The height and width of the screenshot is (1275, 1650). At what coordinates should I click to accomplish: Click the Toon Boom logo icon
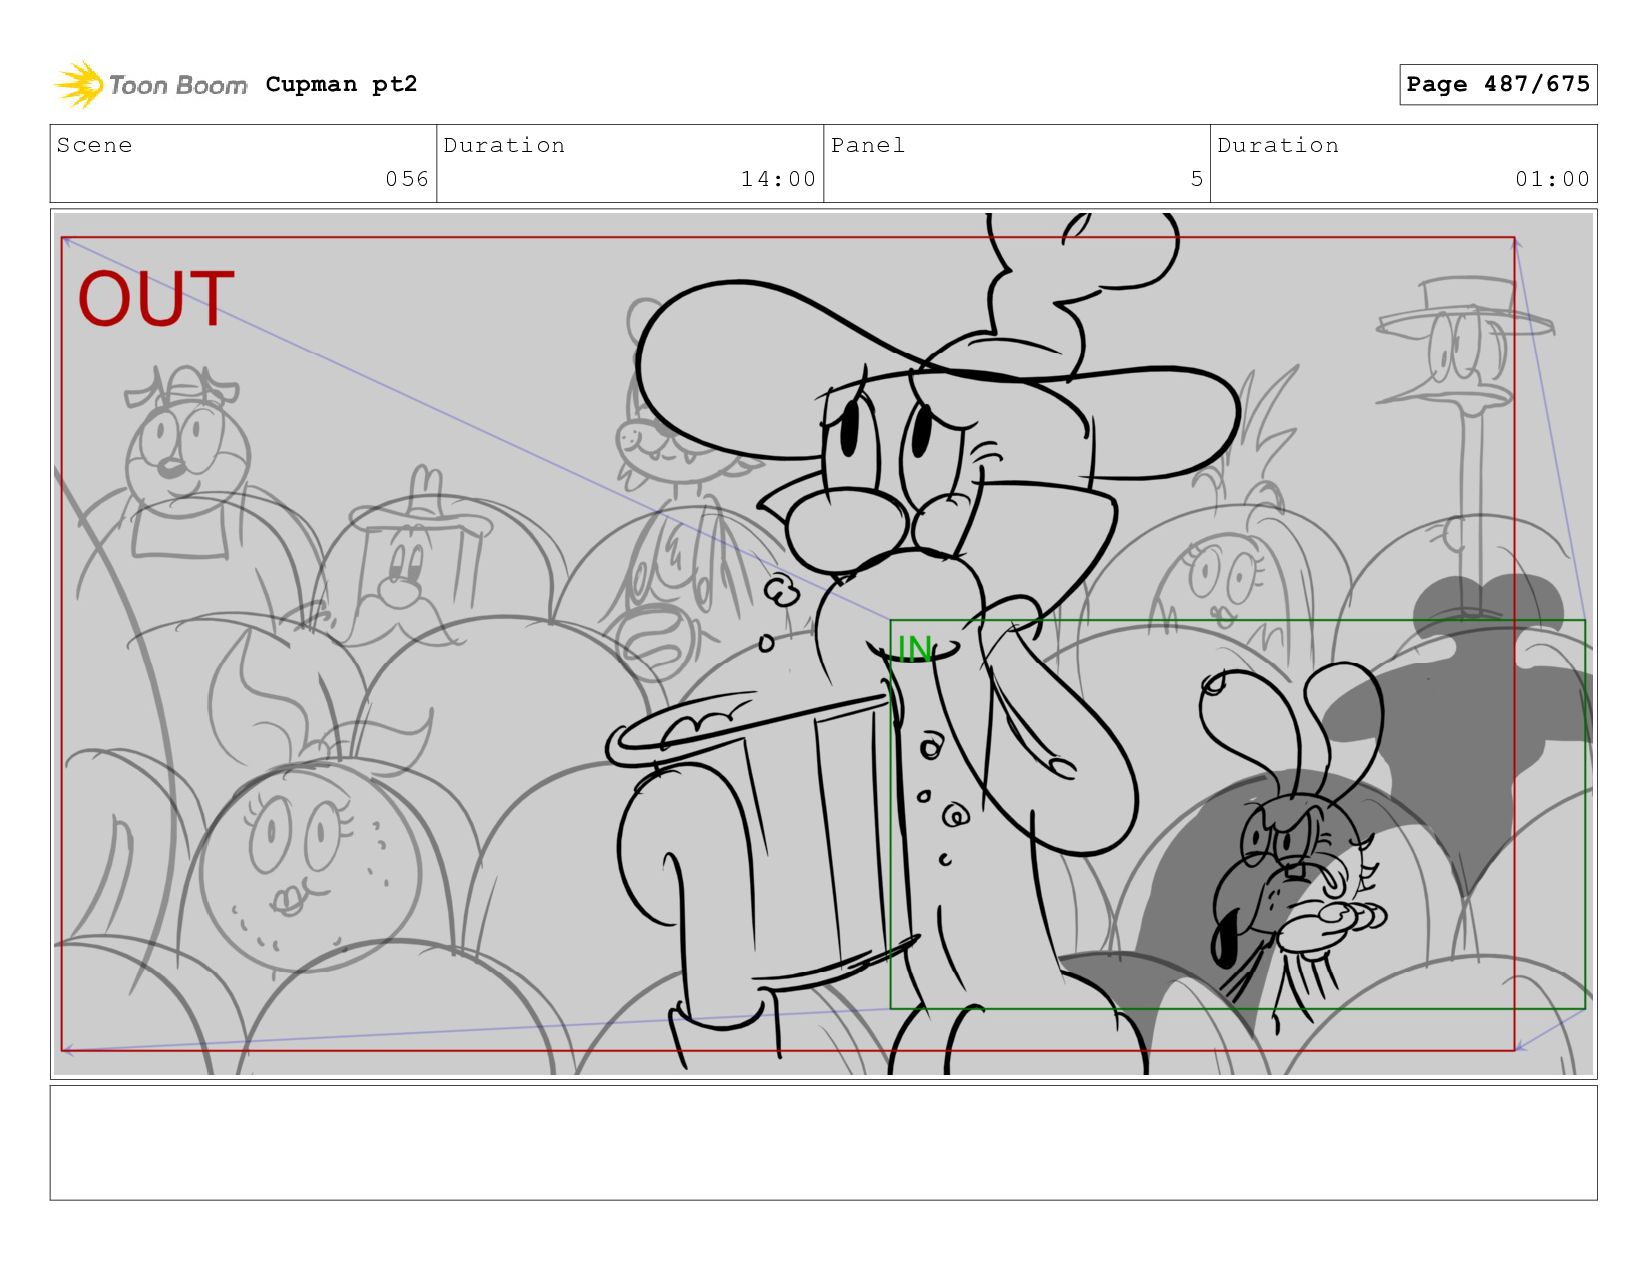pos(78,85)
